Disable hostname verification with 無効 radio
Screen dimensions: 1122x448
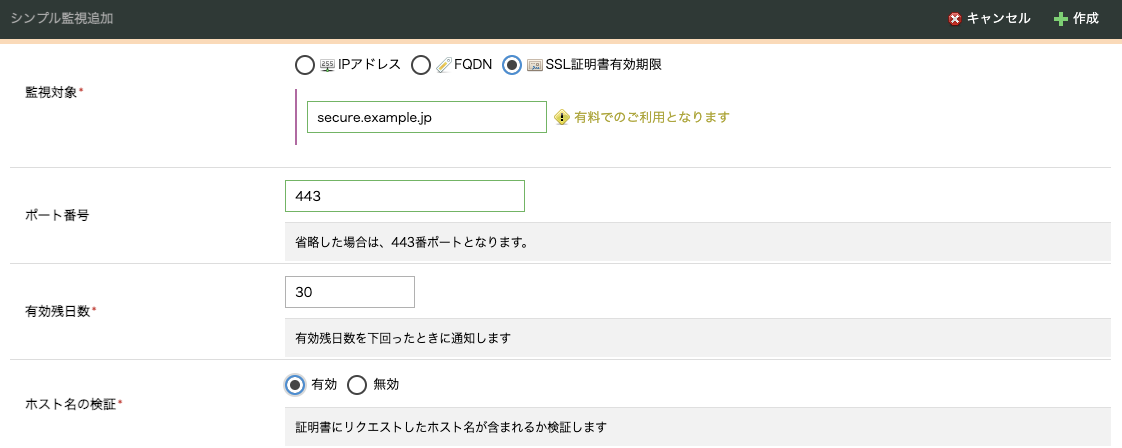(x=356, y=385)
